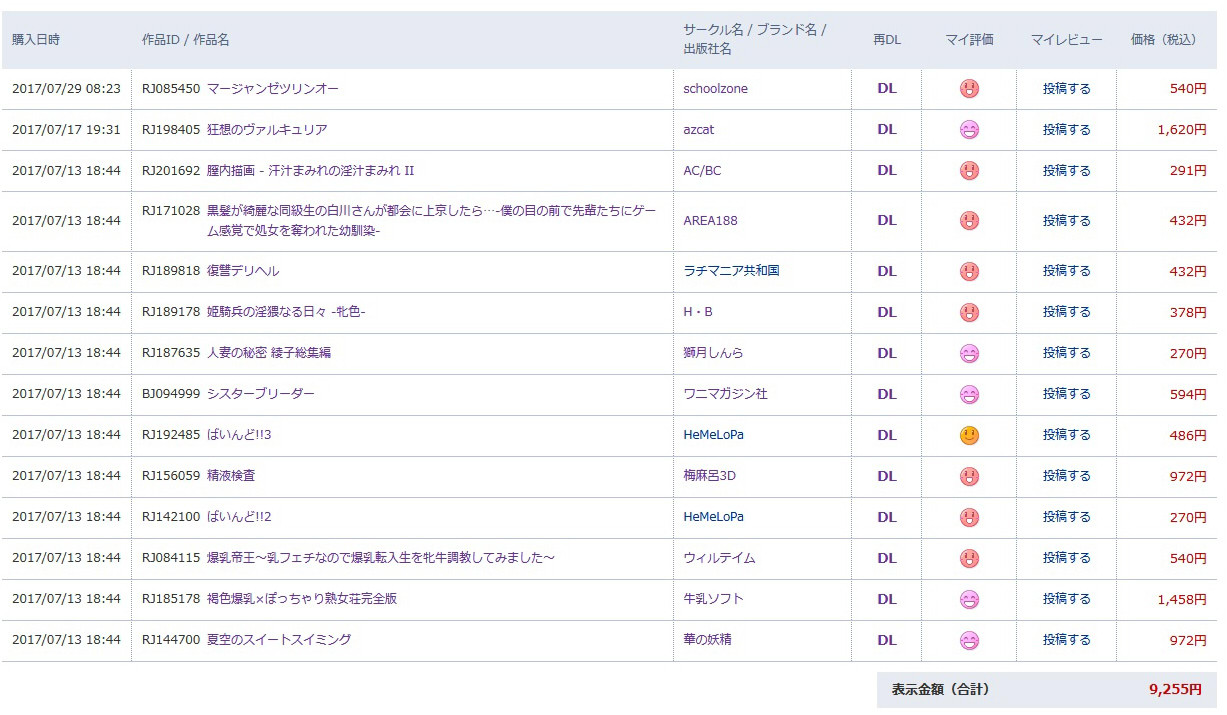Click 投稿する for RJ085450

tap(1067, 88)
